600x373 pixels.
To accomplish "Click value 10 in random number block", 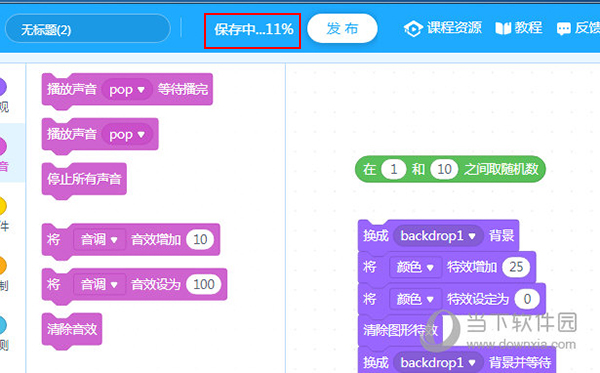I will pyautogui.click(x=444, y=169).
